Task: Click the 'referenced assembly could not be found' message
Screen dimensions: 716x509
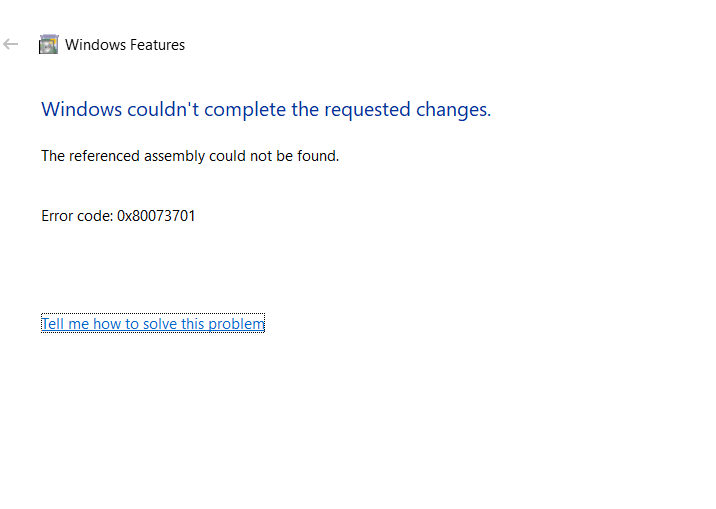Action: (x=190, y=156)
